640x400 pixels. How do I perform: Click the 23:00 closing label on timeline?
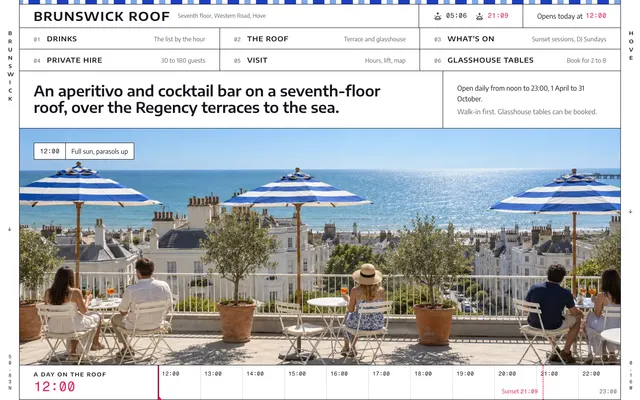[x=608, y=391]
